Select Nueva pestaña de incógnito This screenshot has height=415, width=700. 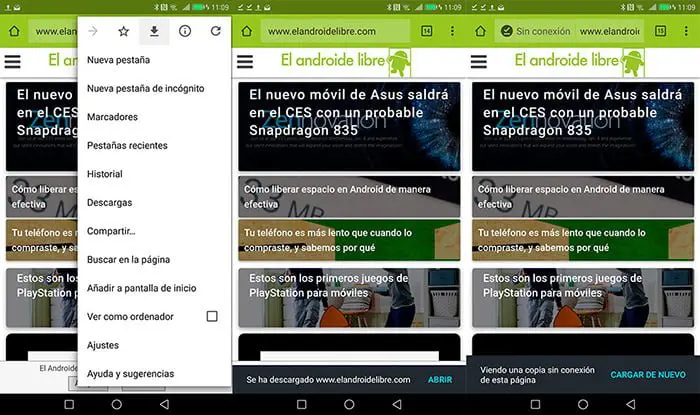[154, 88]
